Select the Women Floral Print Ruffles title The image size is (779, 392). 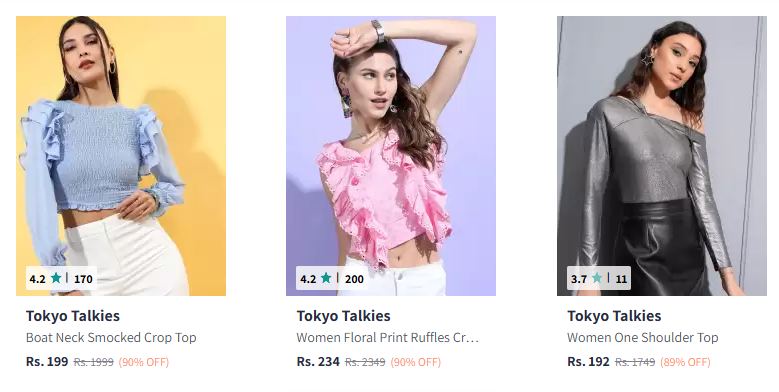(x=388, y=338)
